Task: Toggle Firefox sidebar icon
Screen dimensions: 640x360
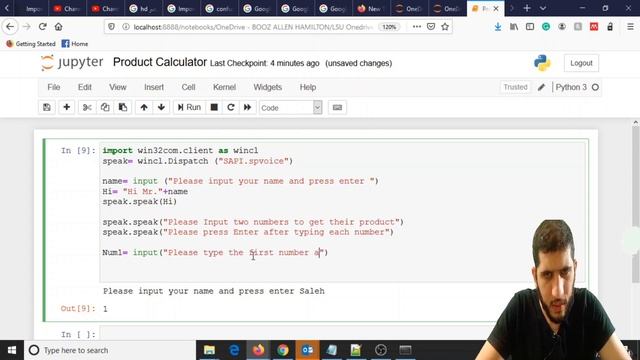Action: click(530, 27)
